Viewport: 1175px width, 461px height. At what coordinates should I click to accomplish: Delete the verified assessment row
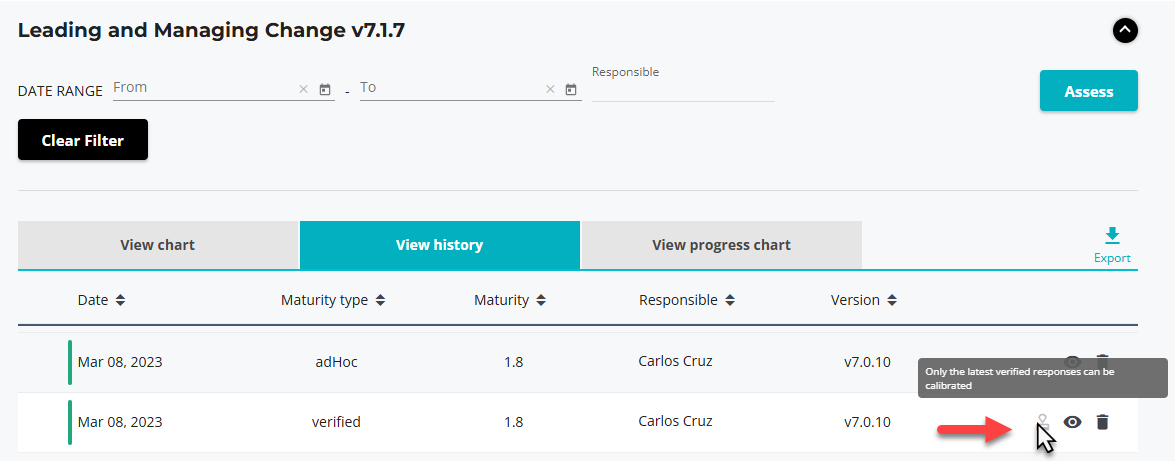pos(1102,422)
